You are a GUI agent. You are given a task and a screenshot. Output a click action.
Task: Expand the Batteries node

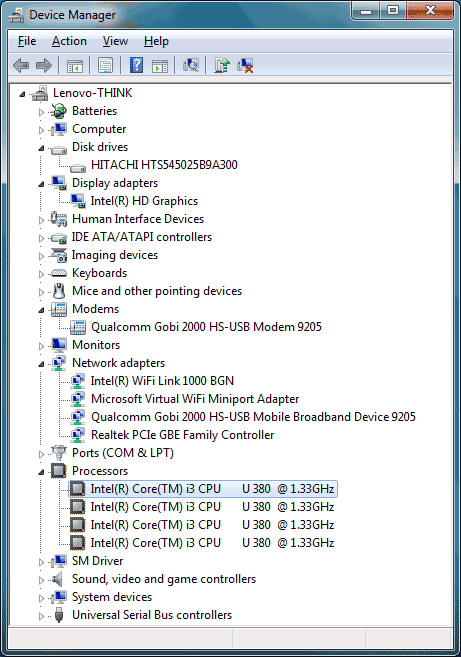pyautogui.click(x=41, y=112)
